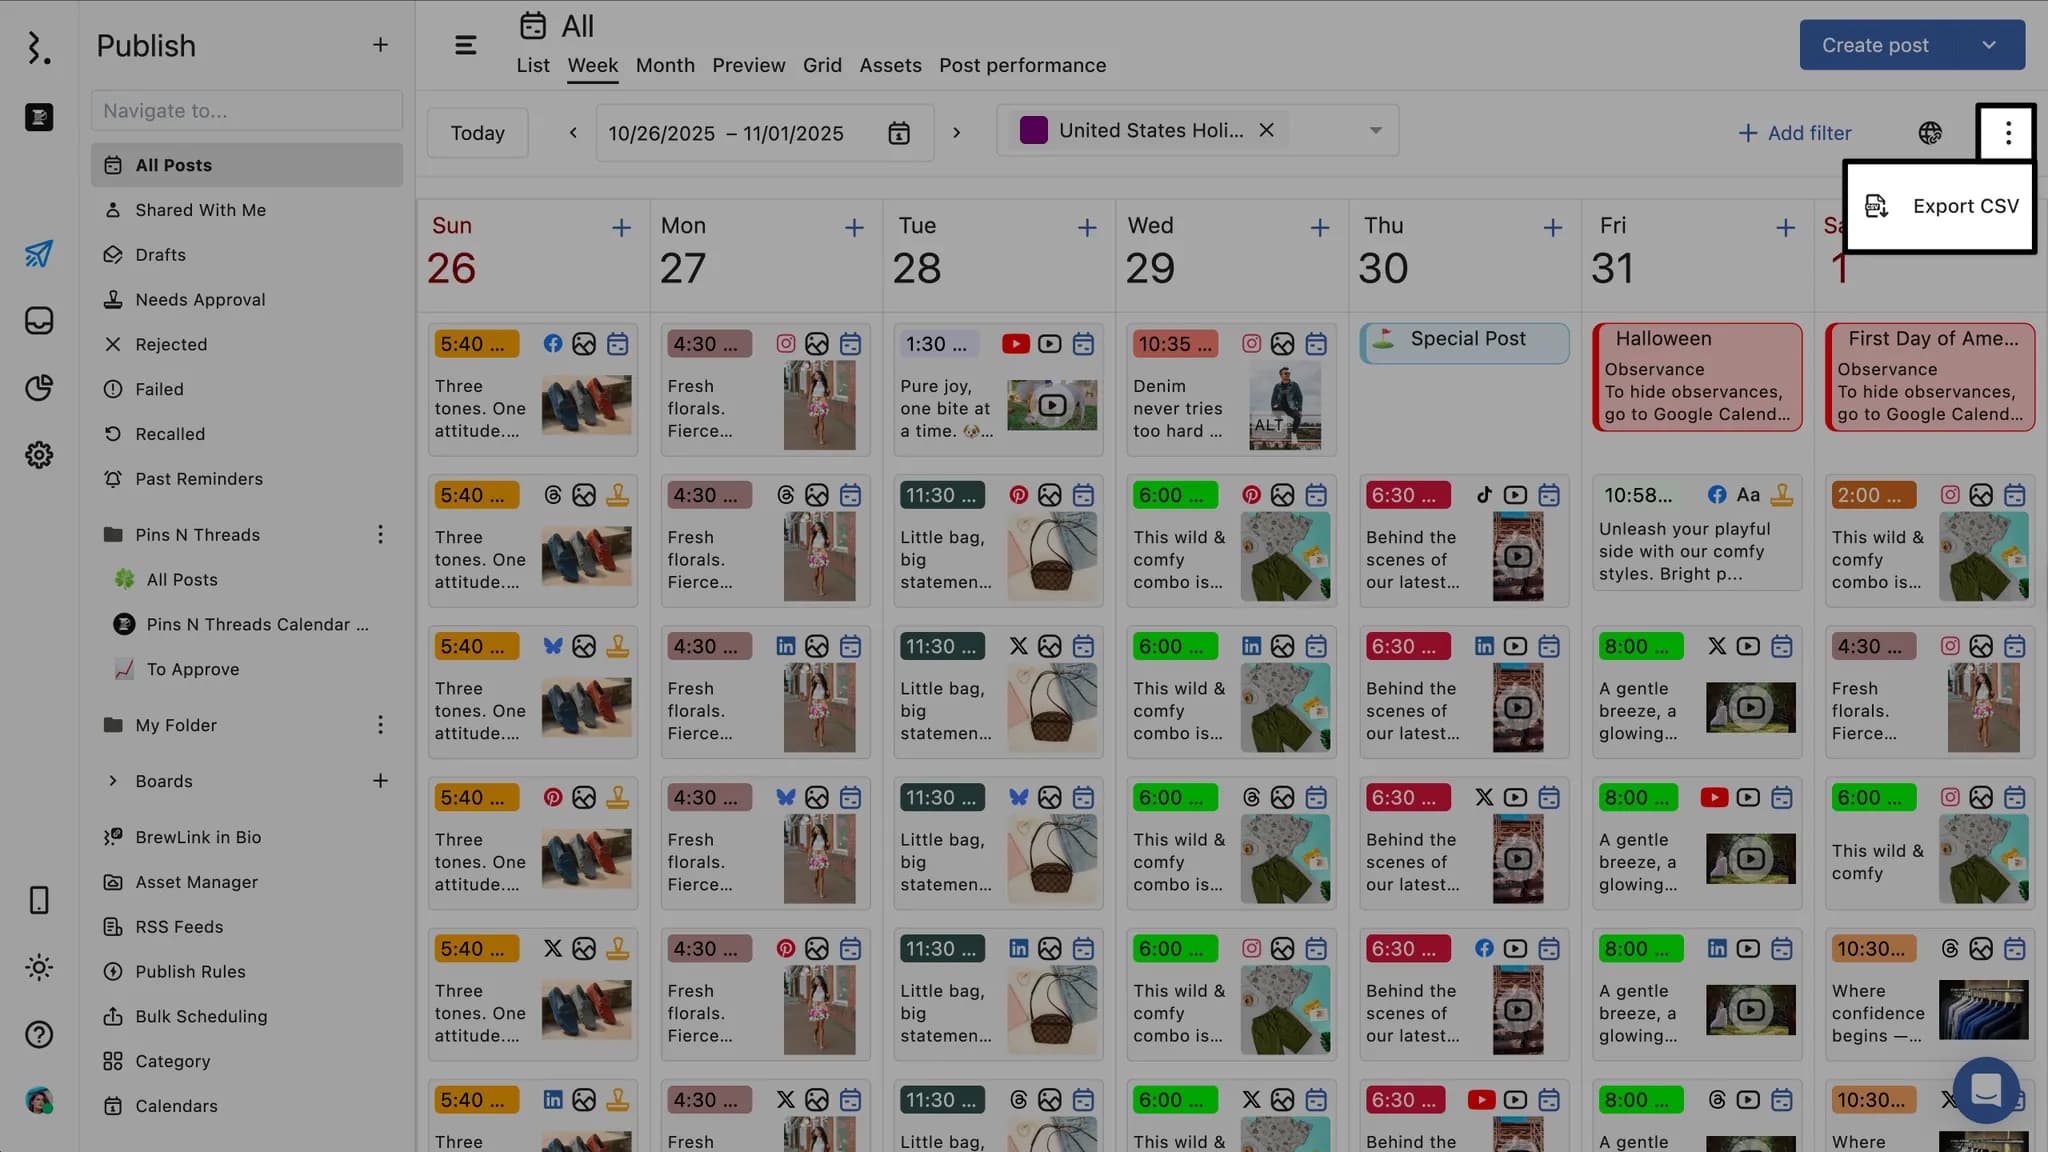Switch theme with the sun icon

[39, 967]
